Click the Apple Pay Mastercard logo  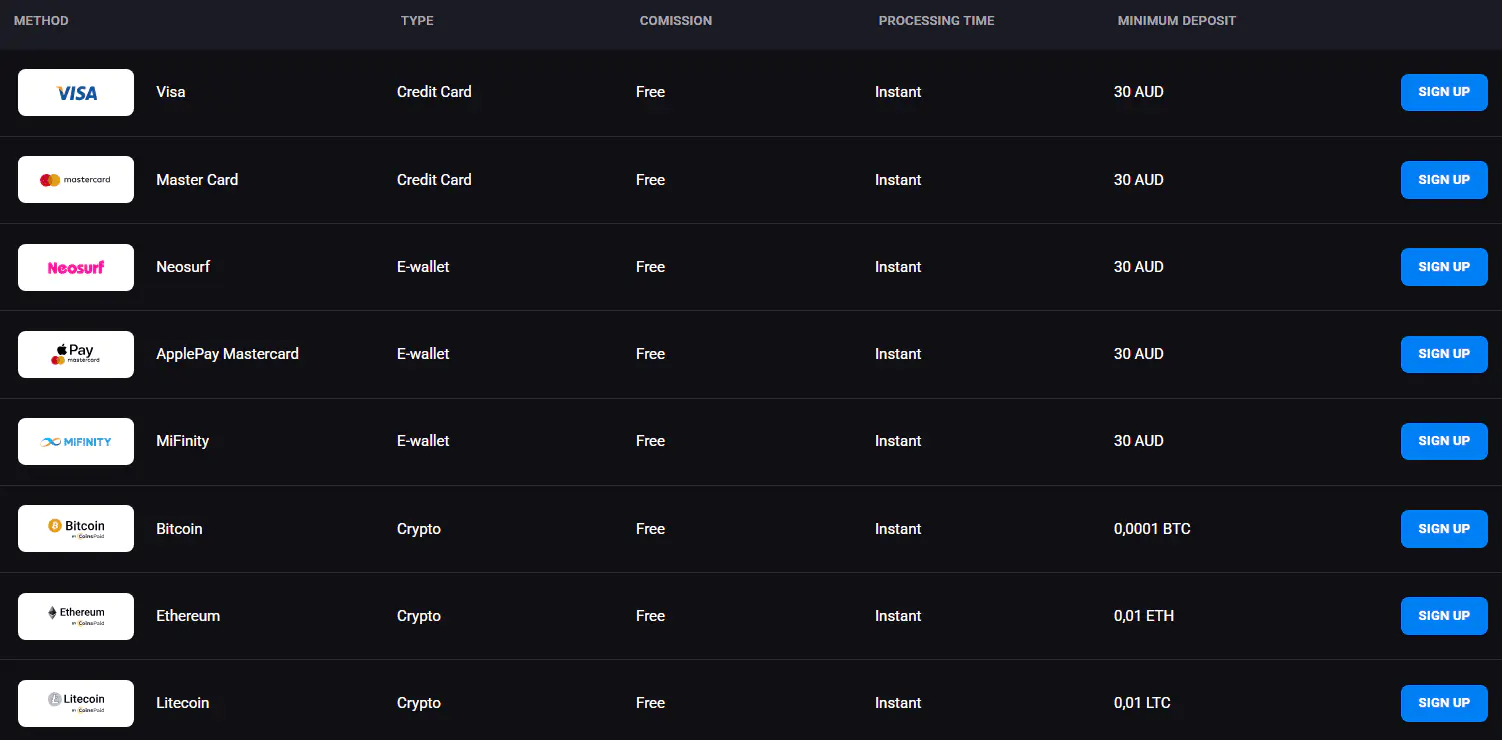coord(76,354)
